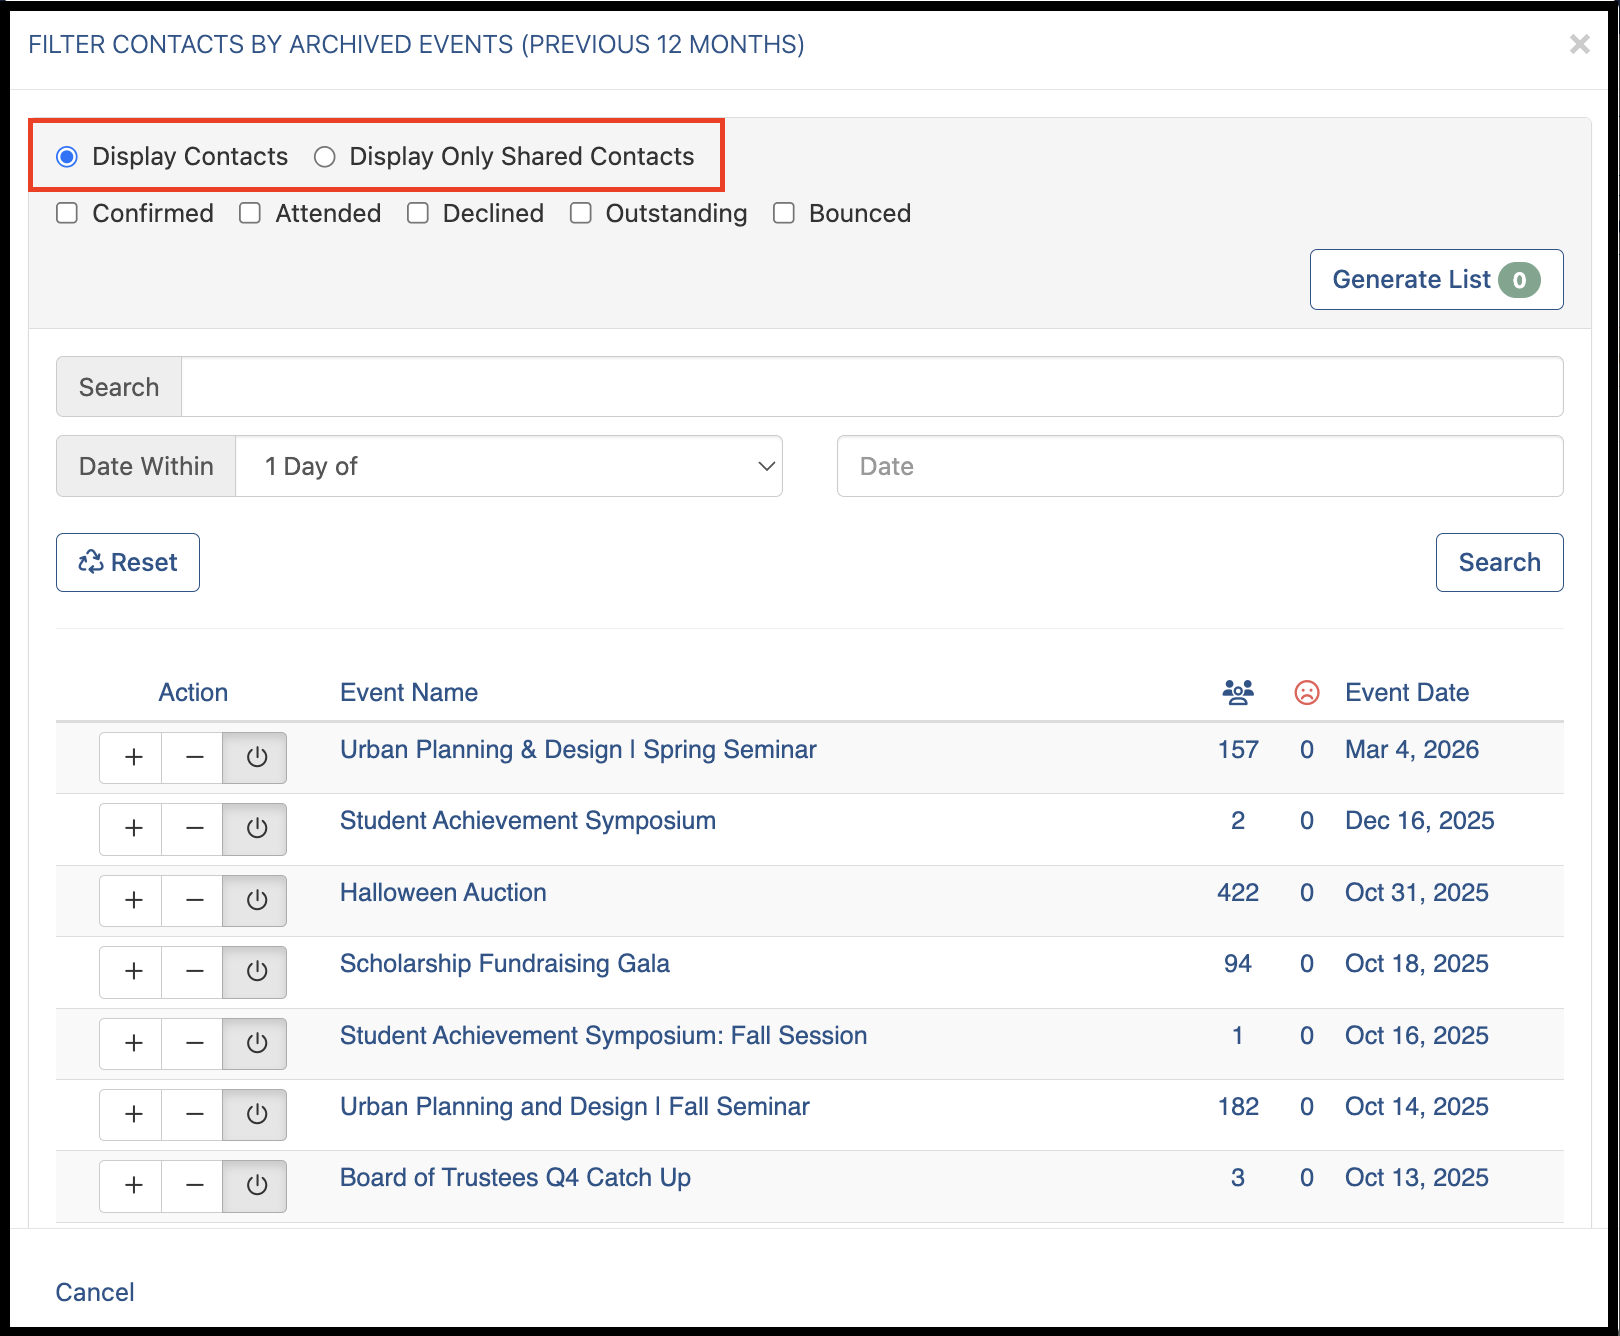
Task: Click plus icon for Urban Planning Spring Seminar
Action: tap(131, 757)
